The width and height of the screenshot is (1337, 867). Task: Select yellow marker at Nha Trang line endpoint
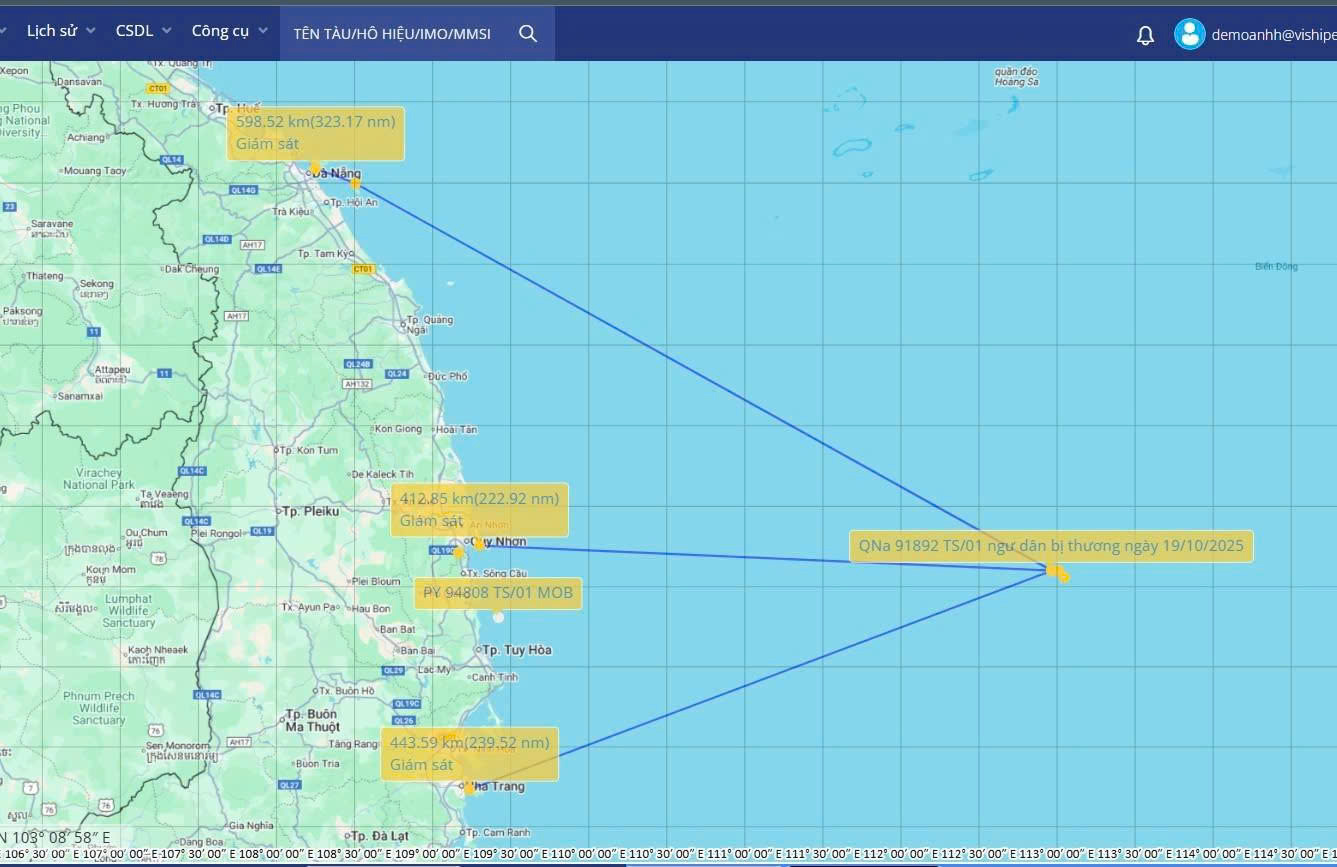(469, 788)
